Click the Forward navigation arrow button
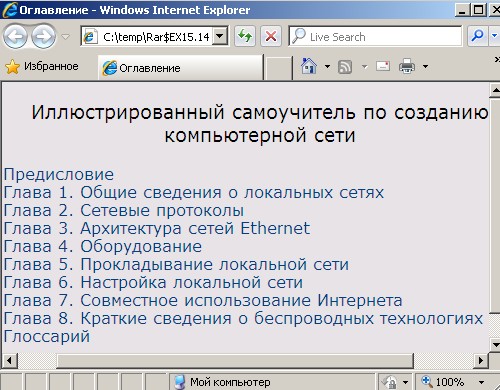Viewport: 500px width, 390px height. (x=44, y=36)
